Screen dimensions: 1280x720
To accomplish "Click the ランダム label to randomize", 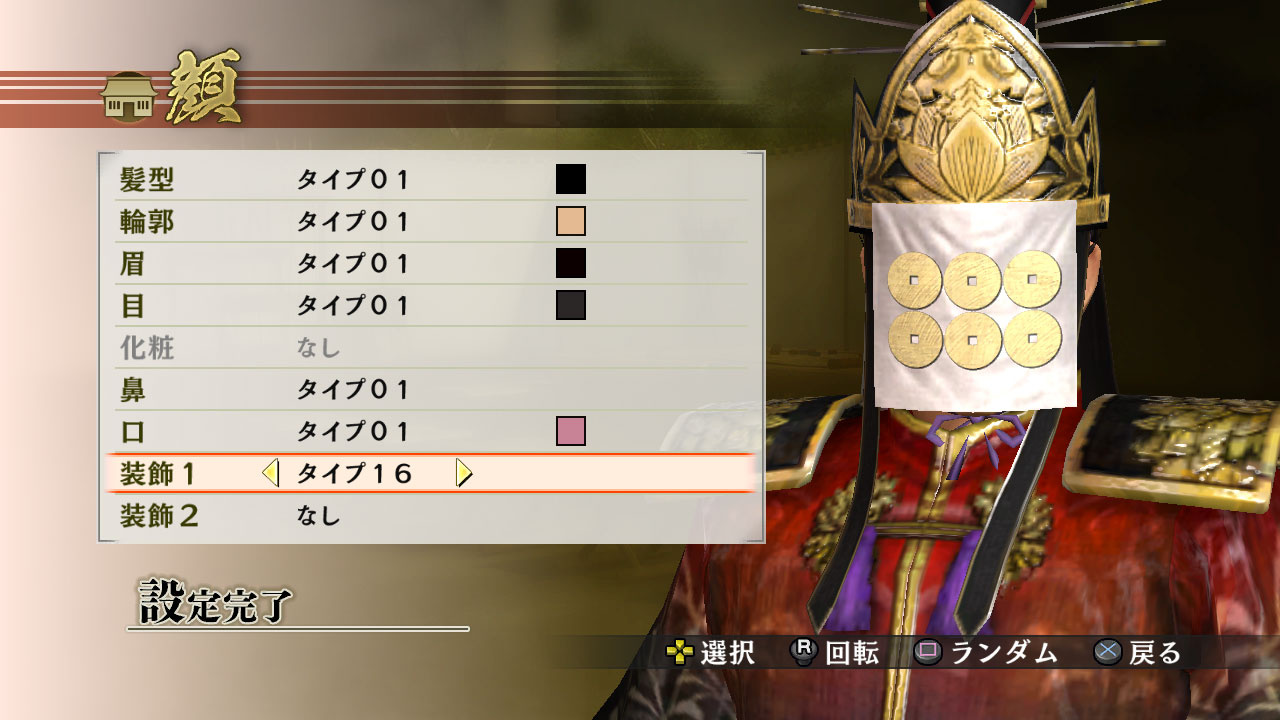I will point(1004,653).
